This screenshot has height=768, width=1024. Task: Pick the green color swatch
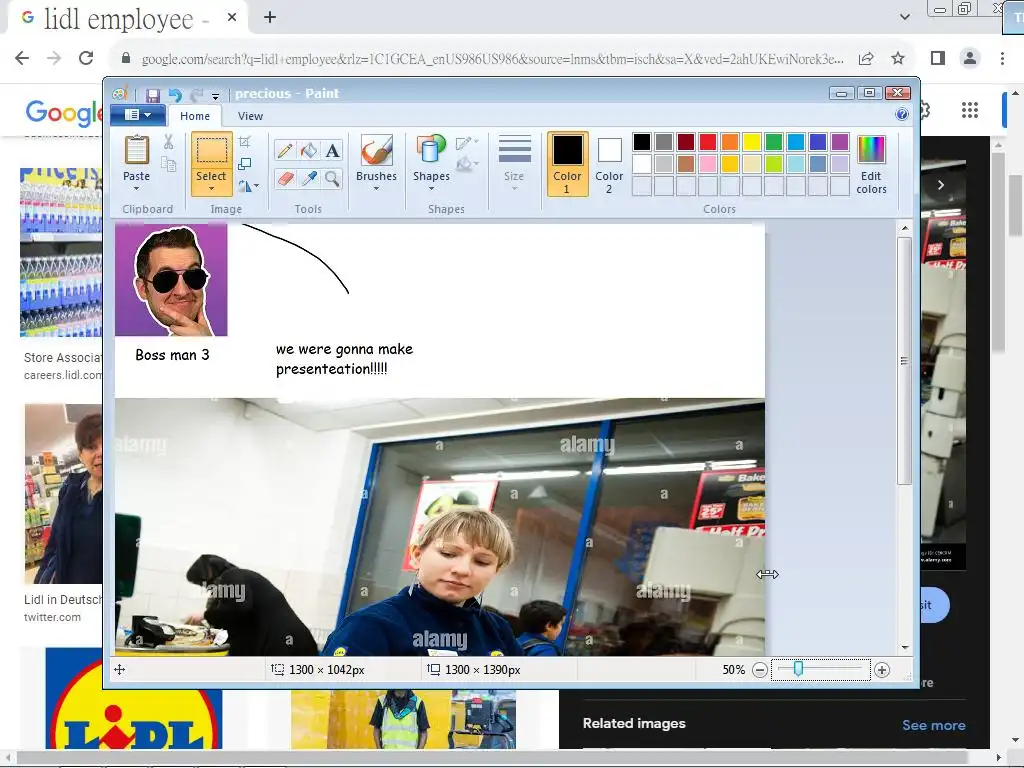773,142
